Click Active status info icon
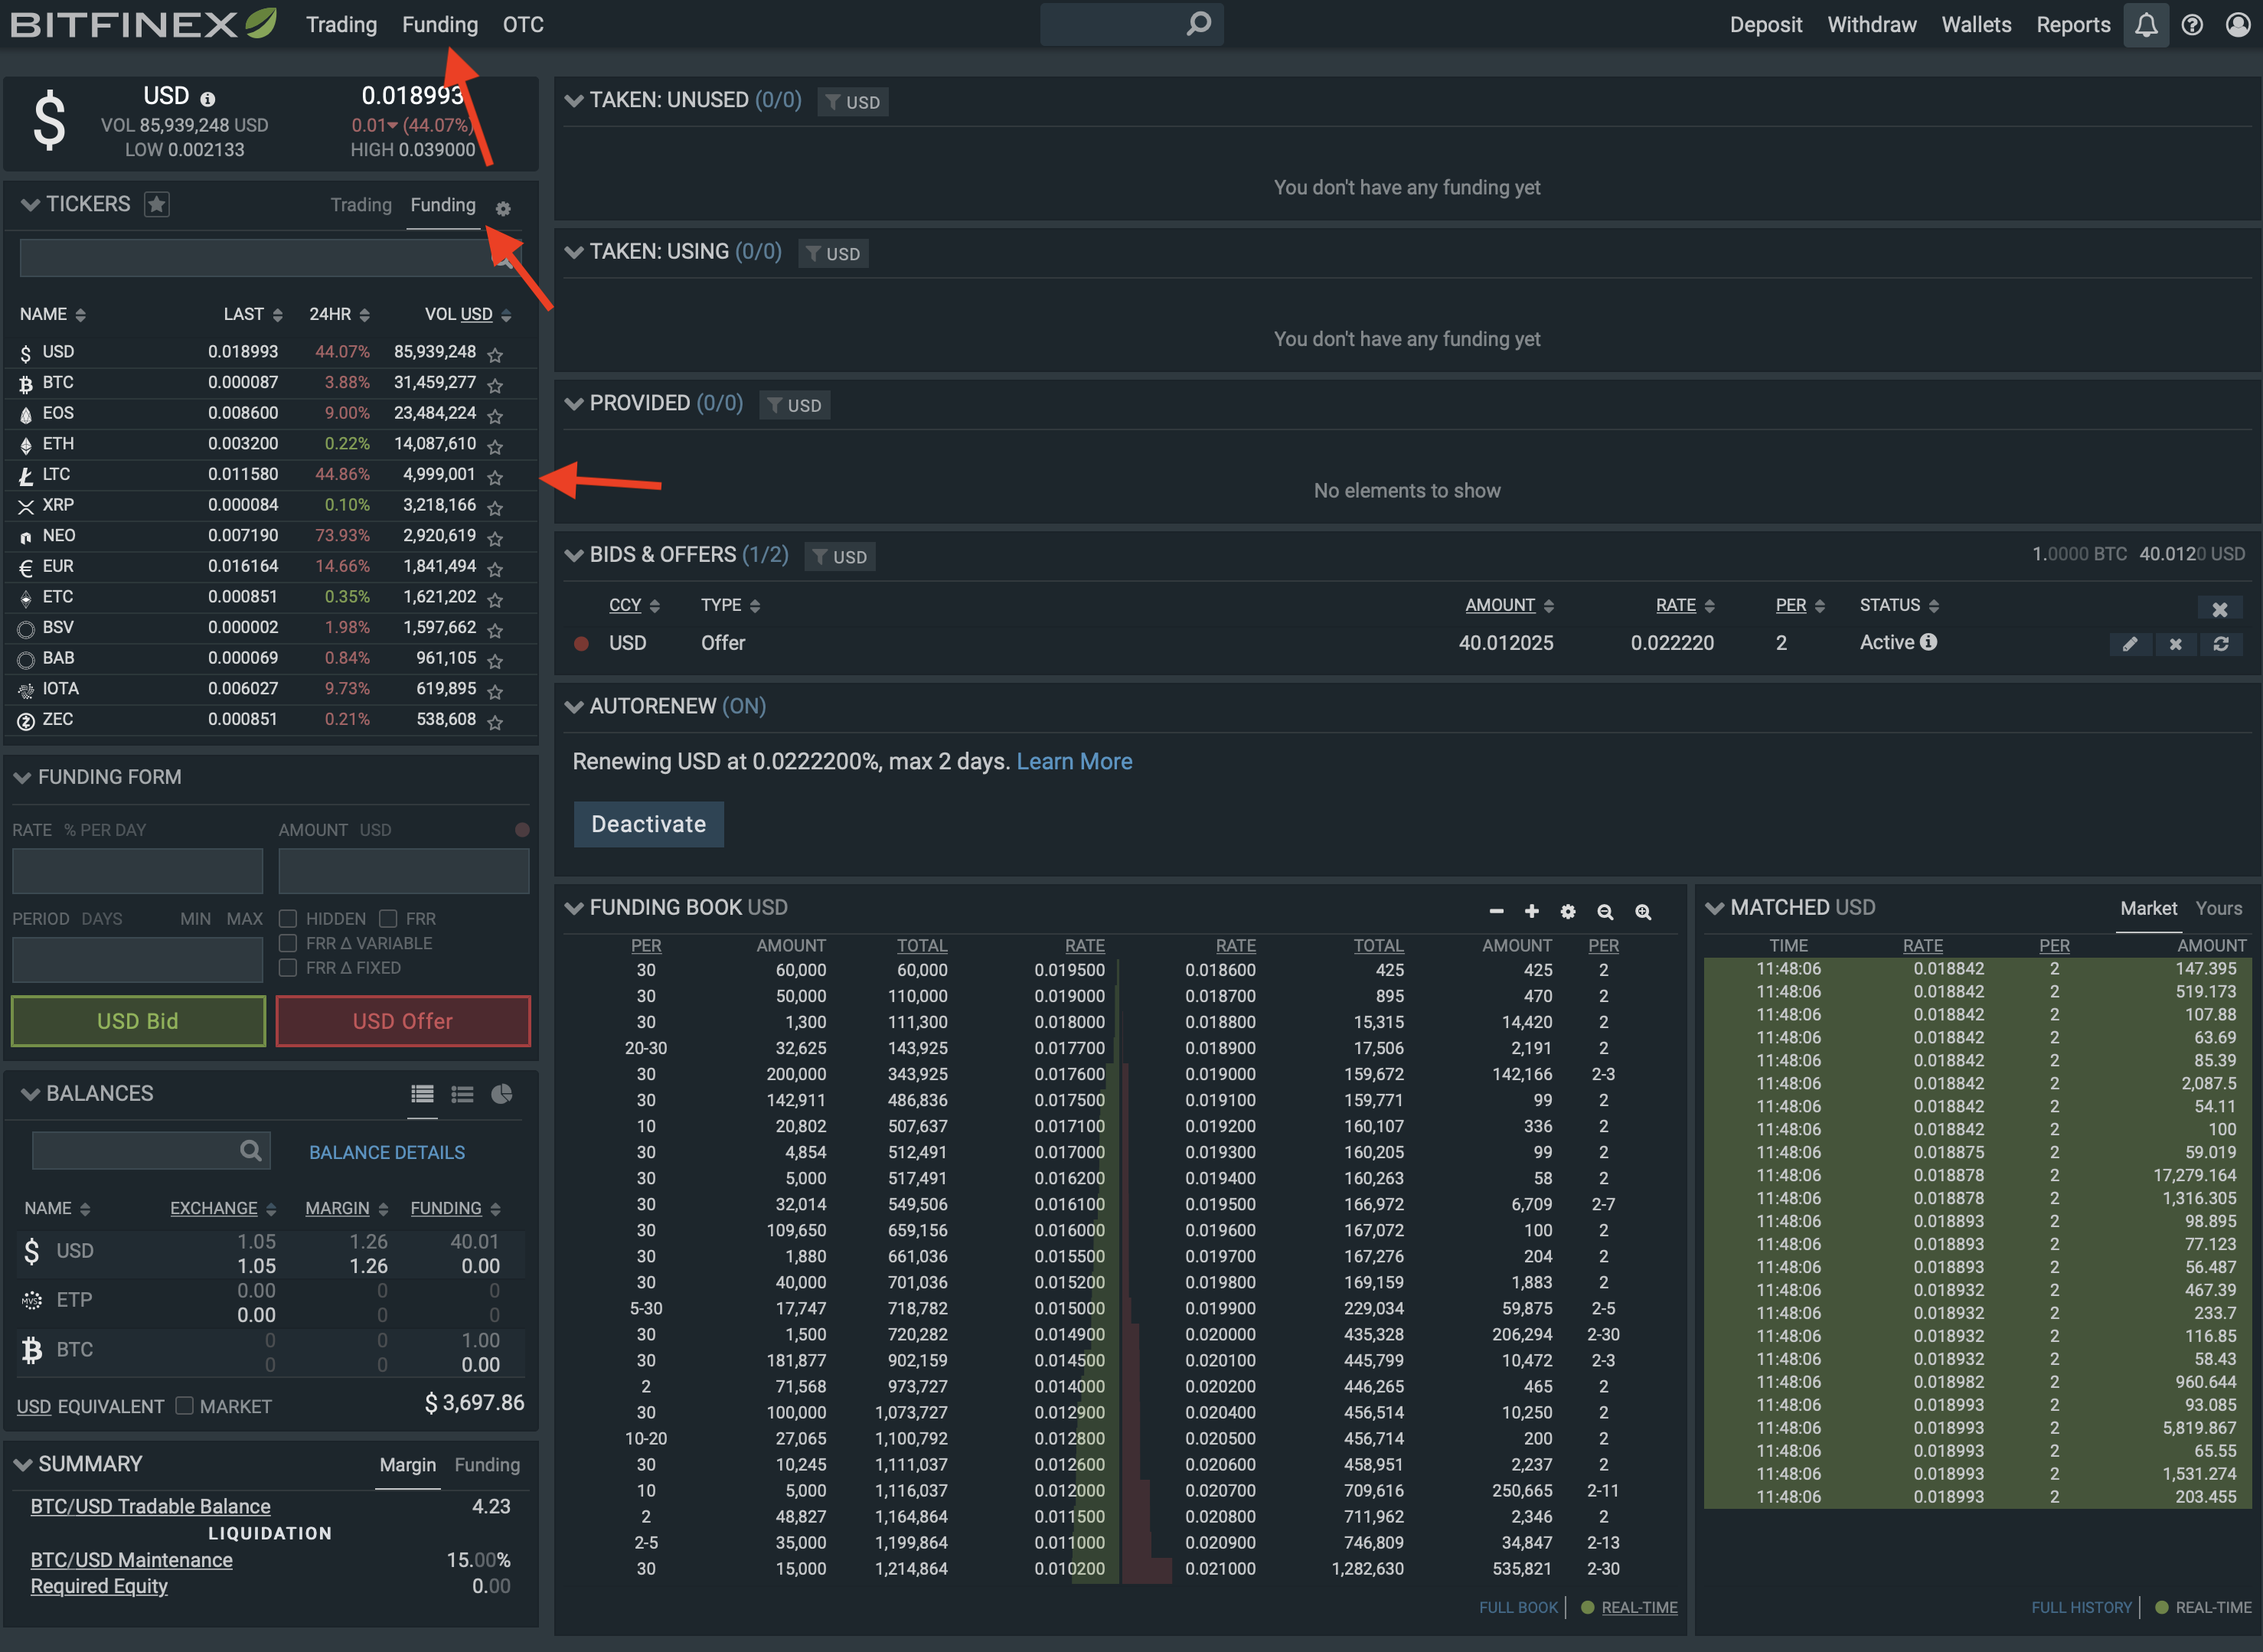The height and width of the screenshot is (1652, 2263). point(1928,642)
